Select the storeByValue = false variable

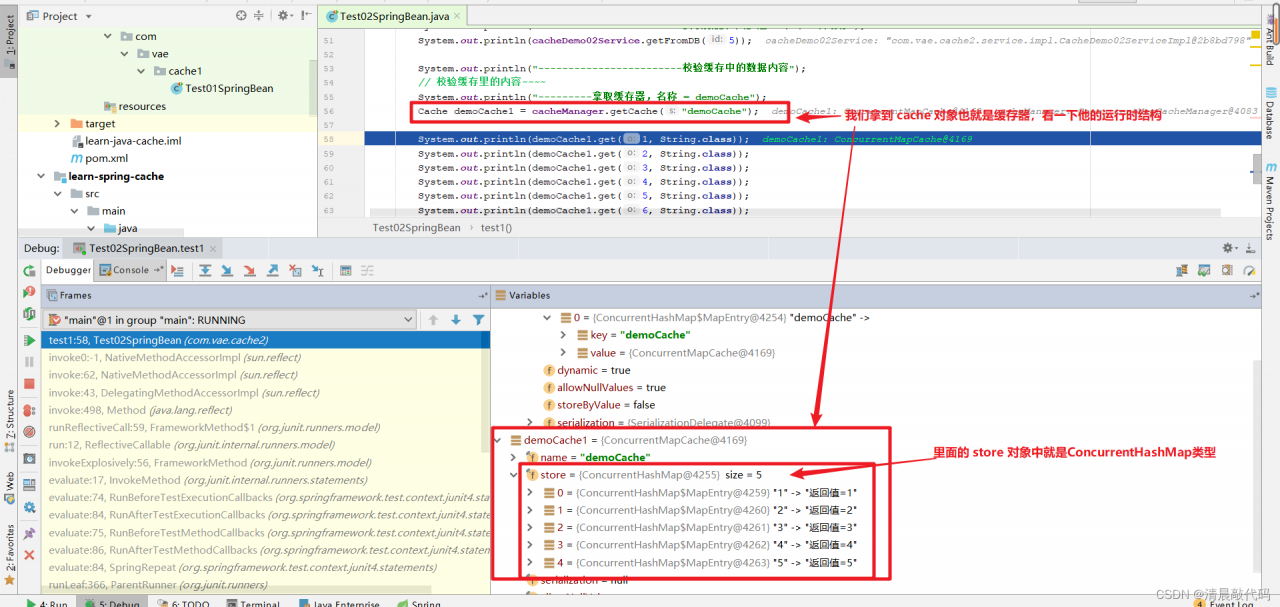pos(598,405)
